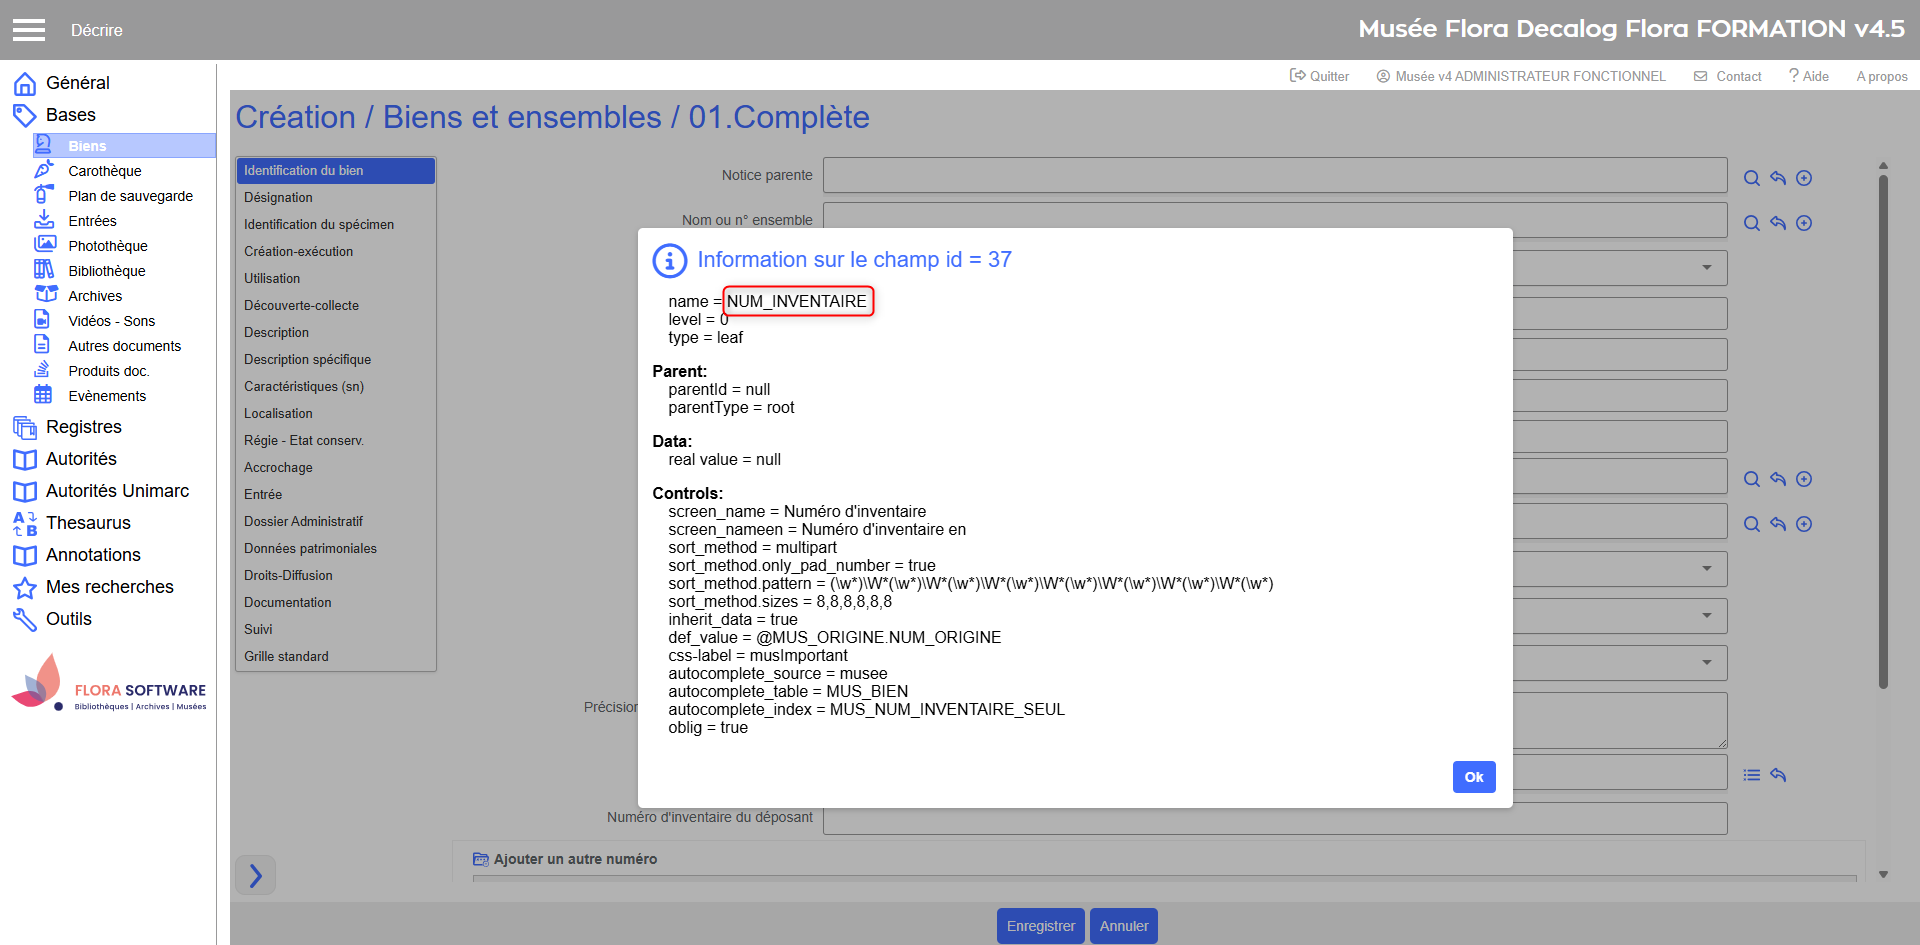
Task: Open the hamburger menu icon
Action: (x=29, y=30)
